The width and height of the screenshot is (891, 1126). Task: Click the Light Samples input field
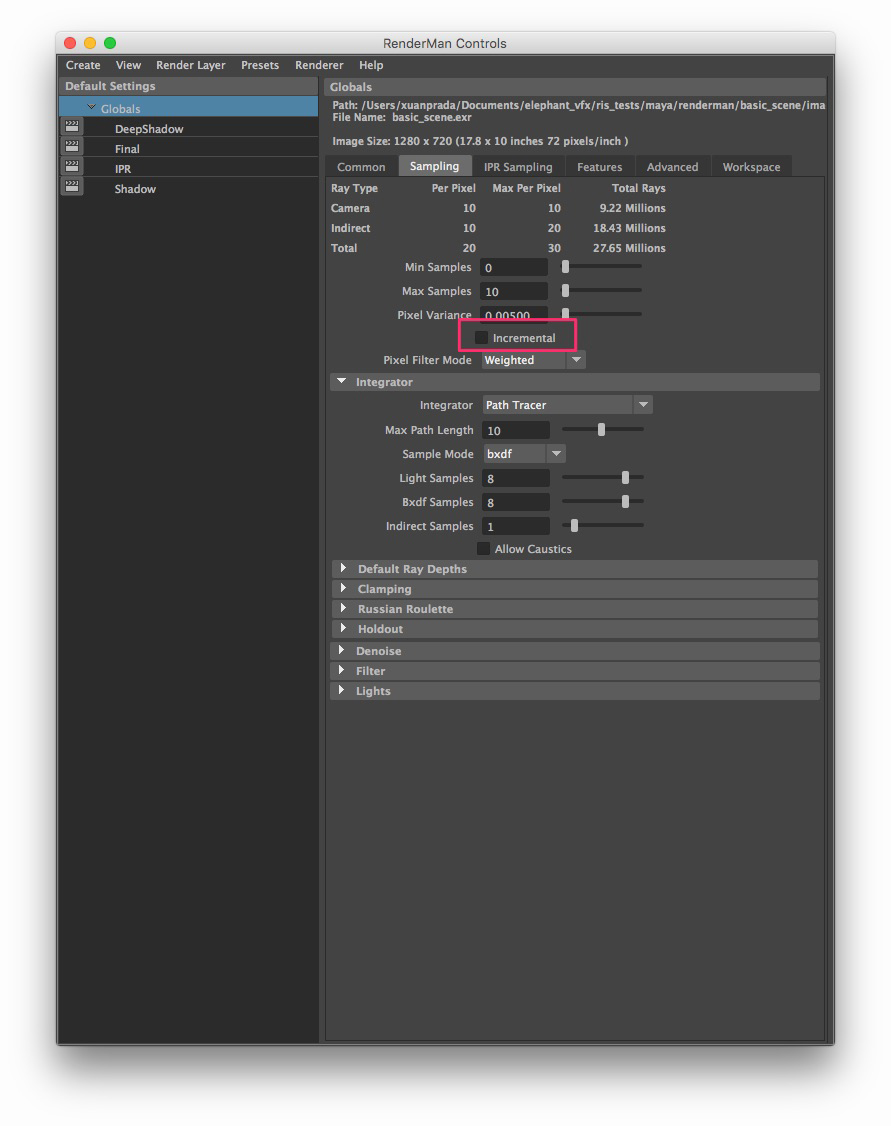pyautogui.click(x=516, y=478)
